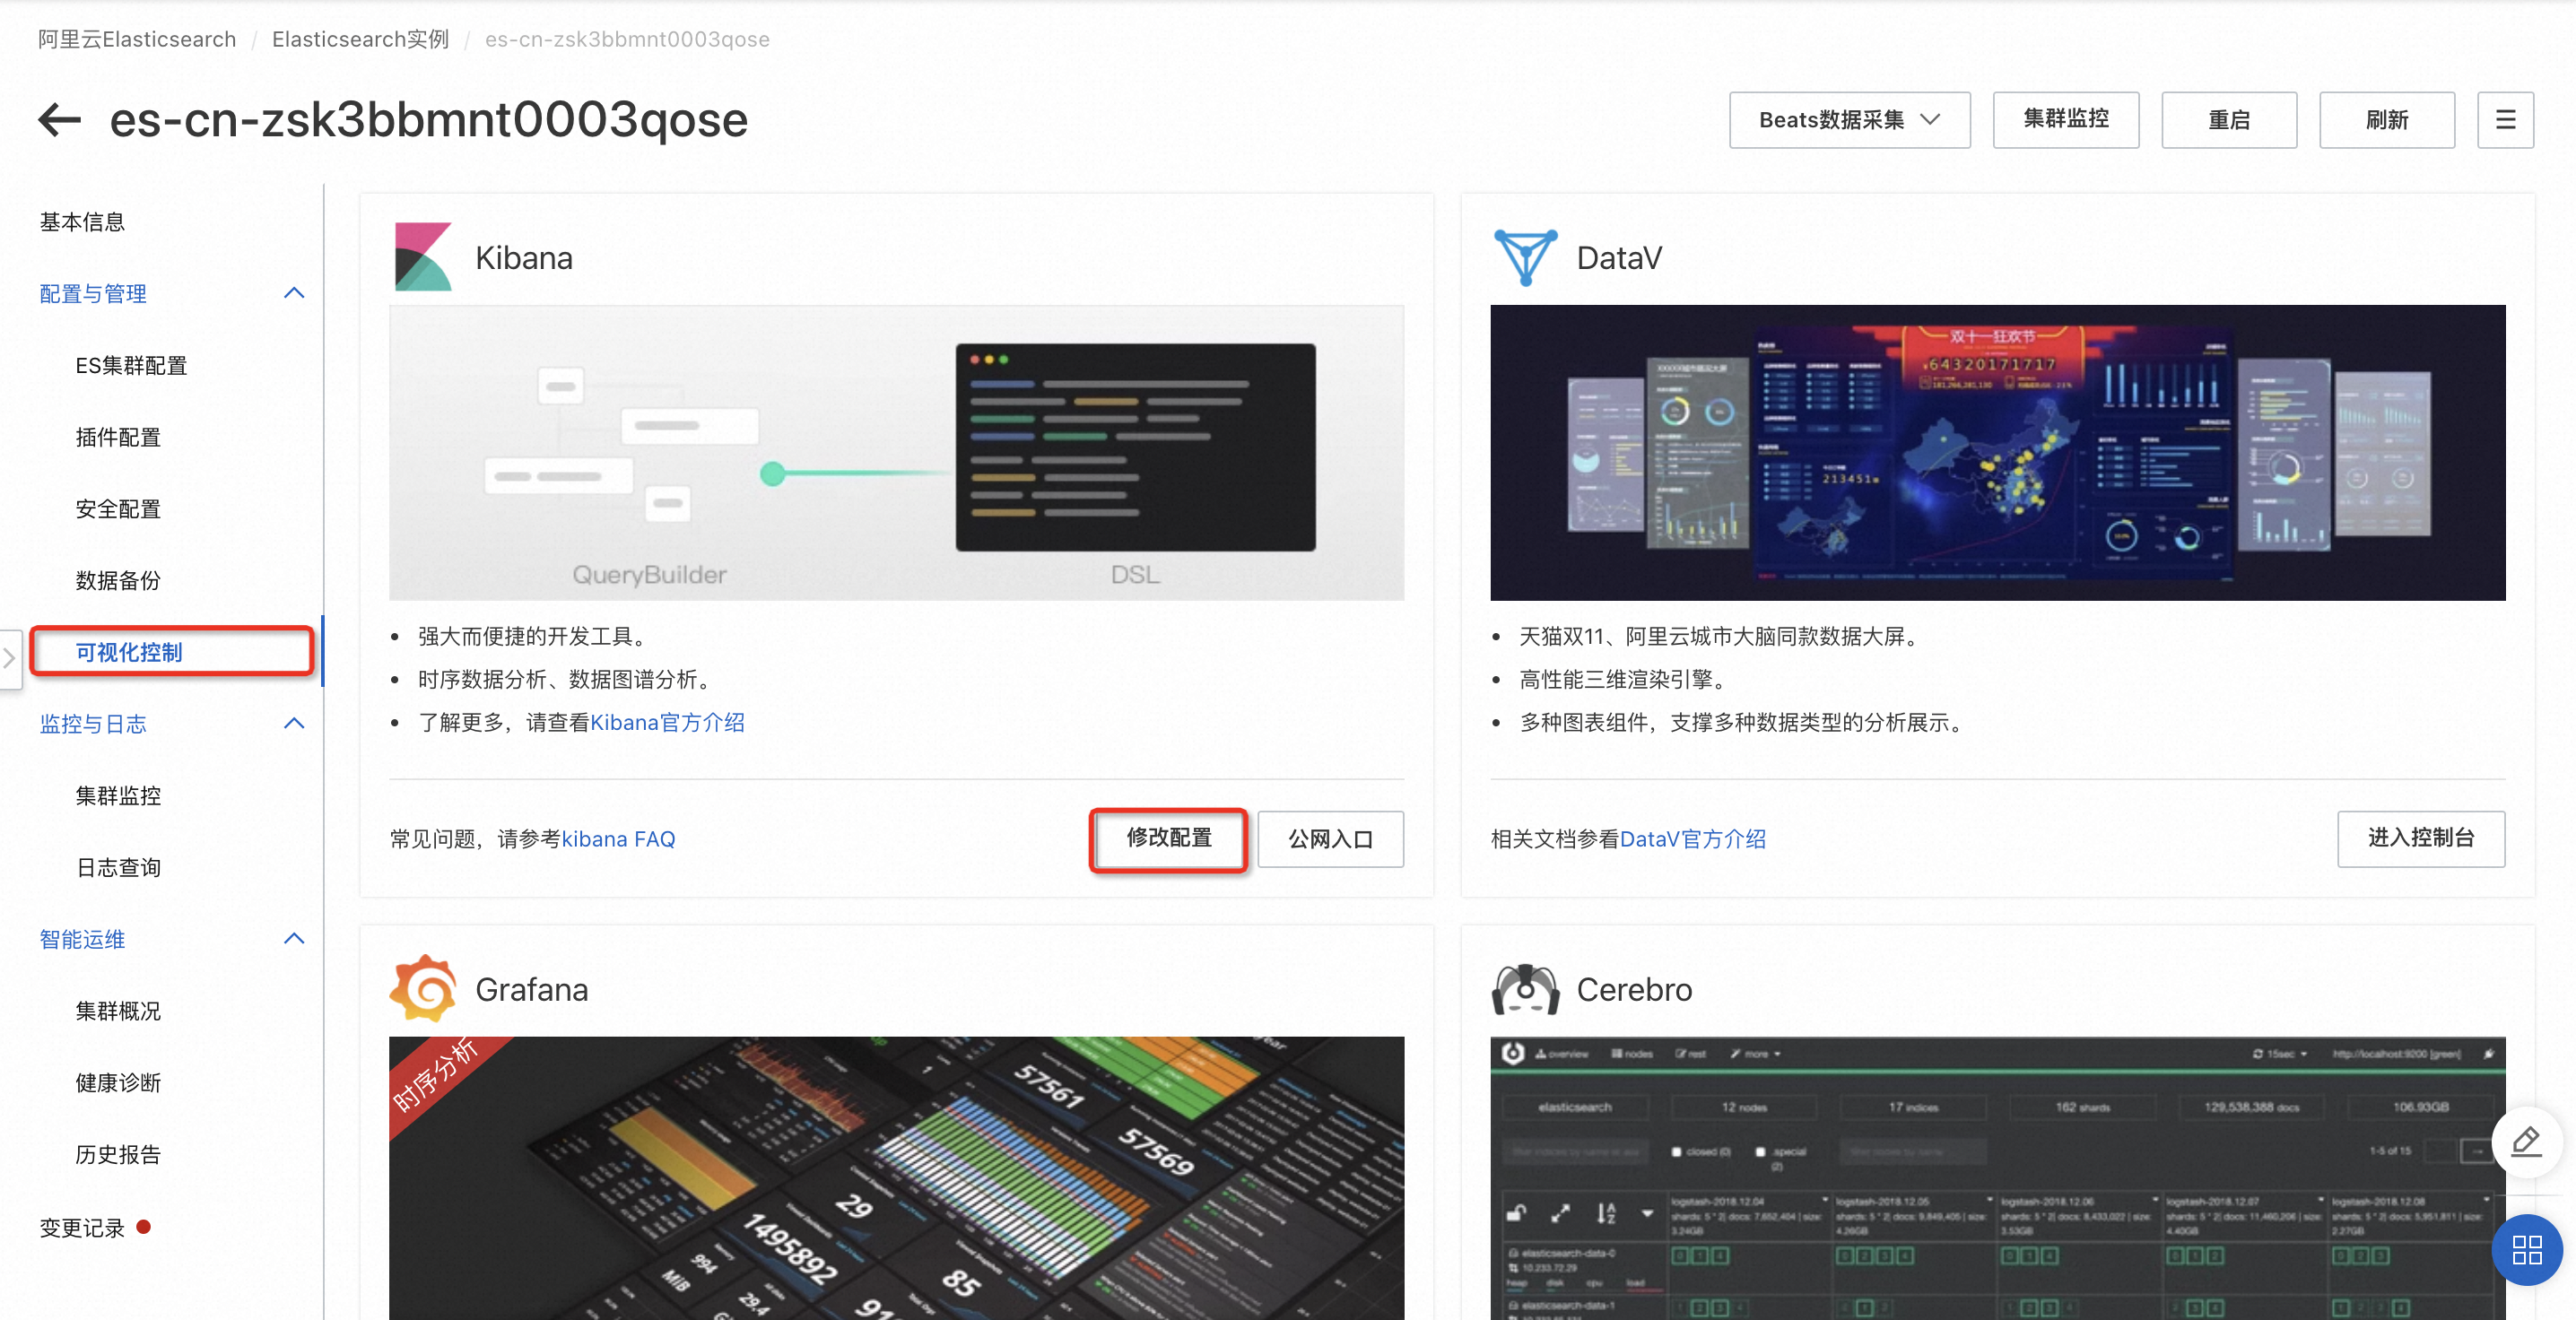Open 变更记录 in sidebar

tap(82, 1227)
